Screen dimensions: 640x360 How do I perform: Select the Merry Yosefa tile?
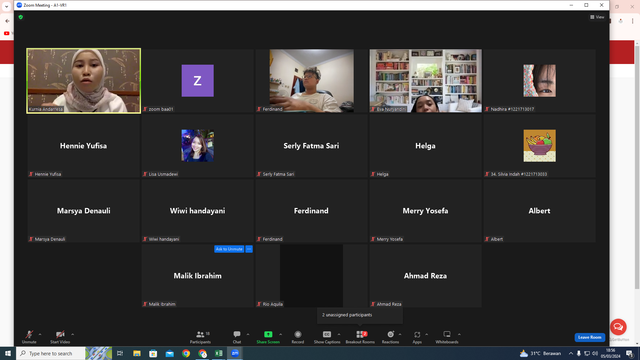[425, 211]
